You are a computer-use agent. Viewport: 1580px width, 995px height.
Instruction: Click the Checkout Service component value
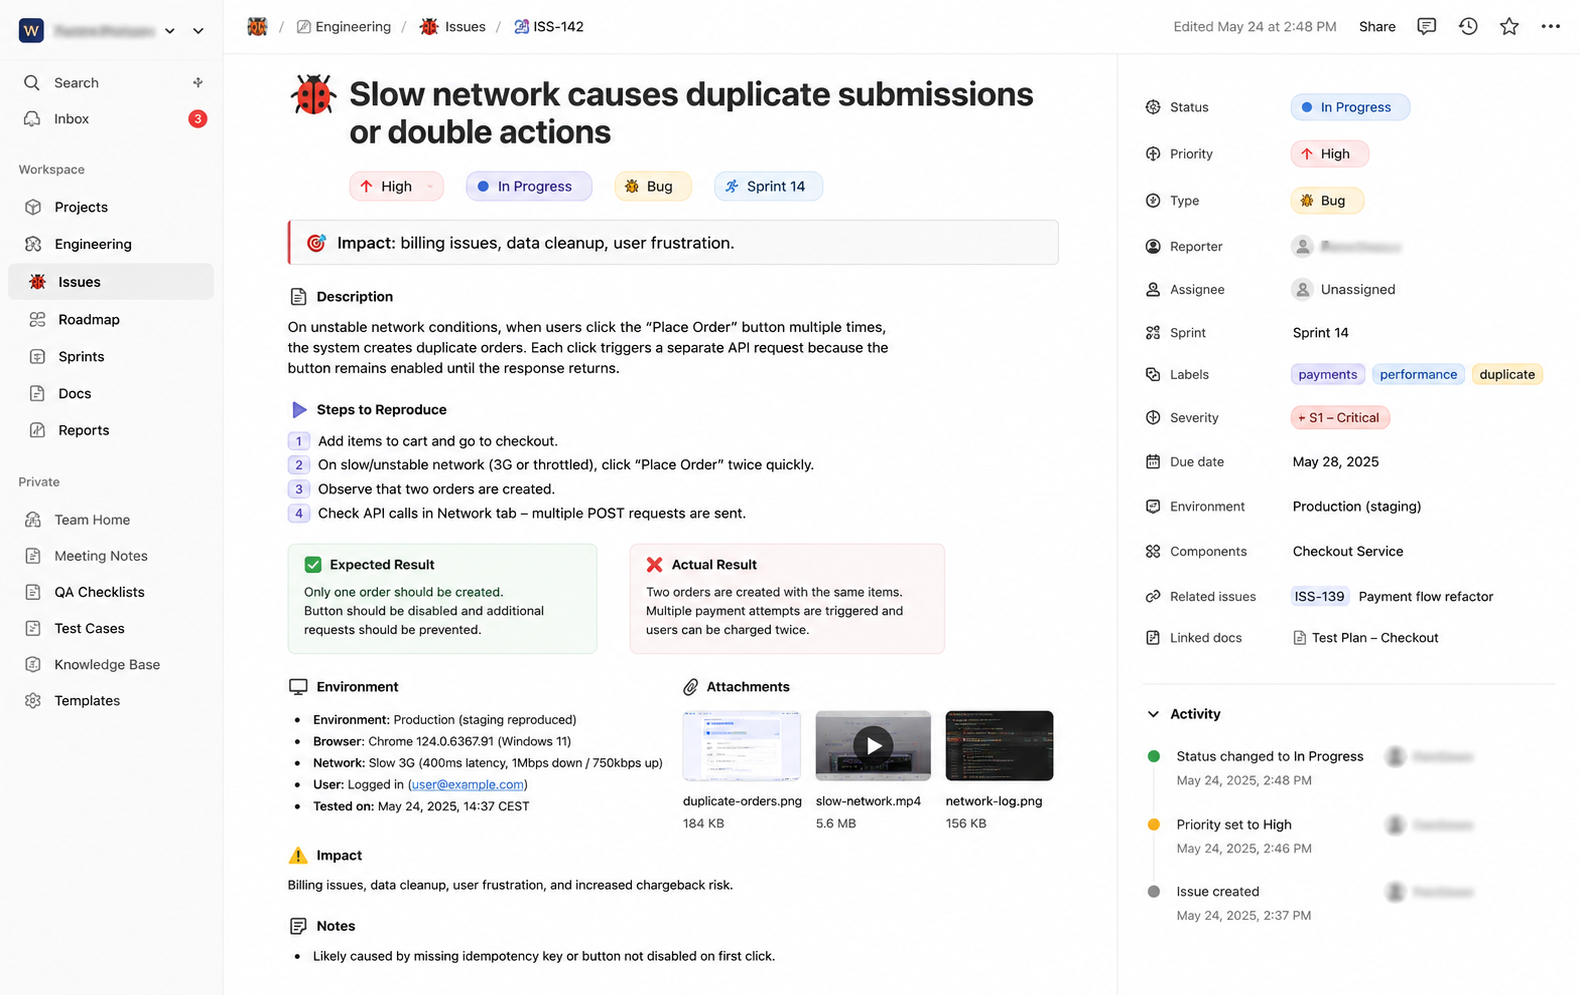(x=1347, y=552)
